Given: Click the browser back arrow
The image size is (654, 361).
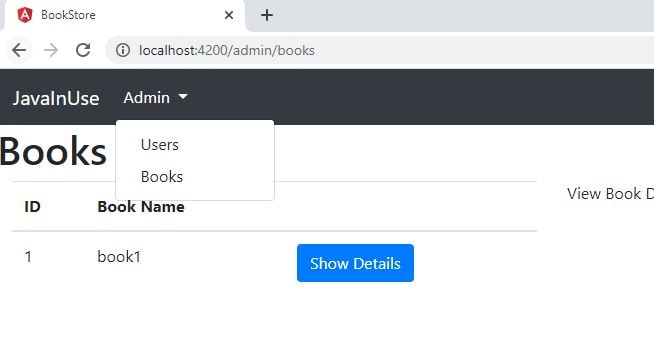Looking at the screenshot, I should tap(19, 50).
